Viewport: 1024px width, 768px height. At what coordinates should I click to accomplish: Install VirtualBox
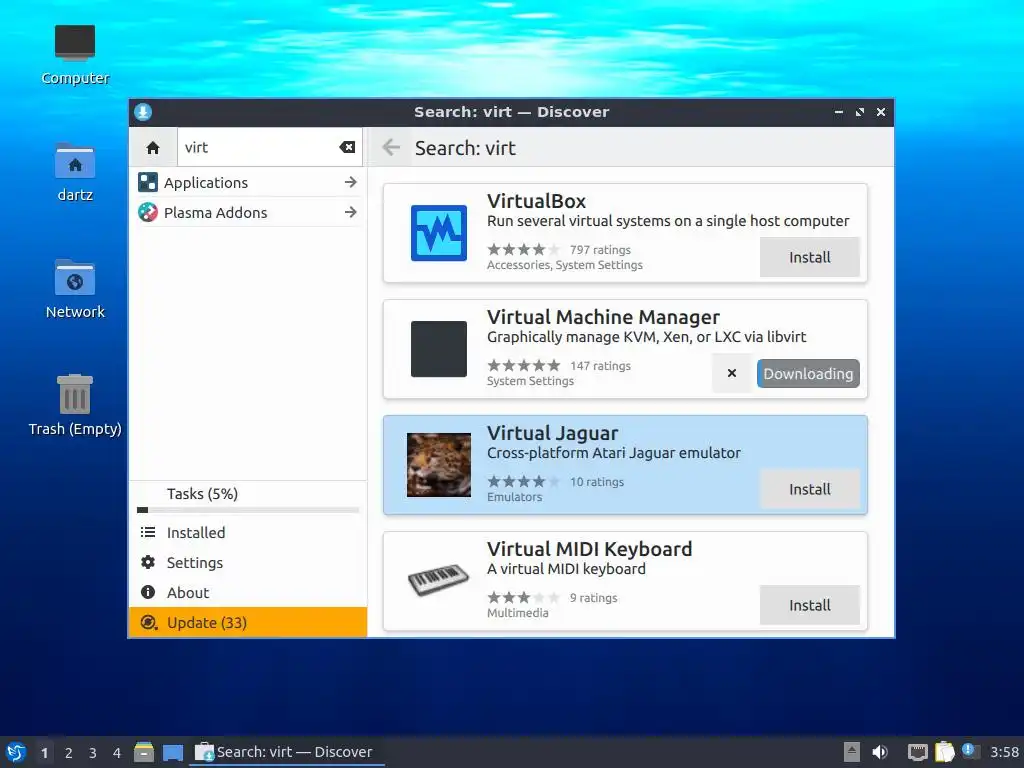coord(810,257)
